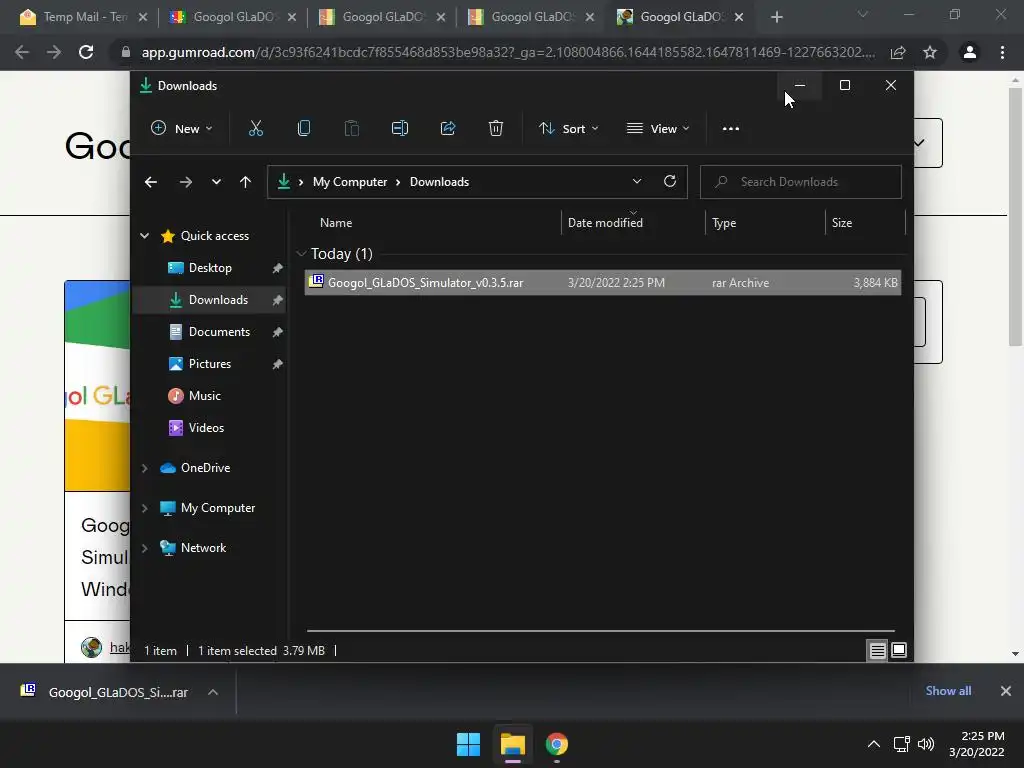1024x768 pixels.
Task: Close the Temp Mail tab
Action: coord(143,17)
